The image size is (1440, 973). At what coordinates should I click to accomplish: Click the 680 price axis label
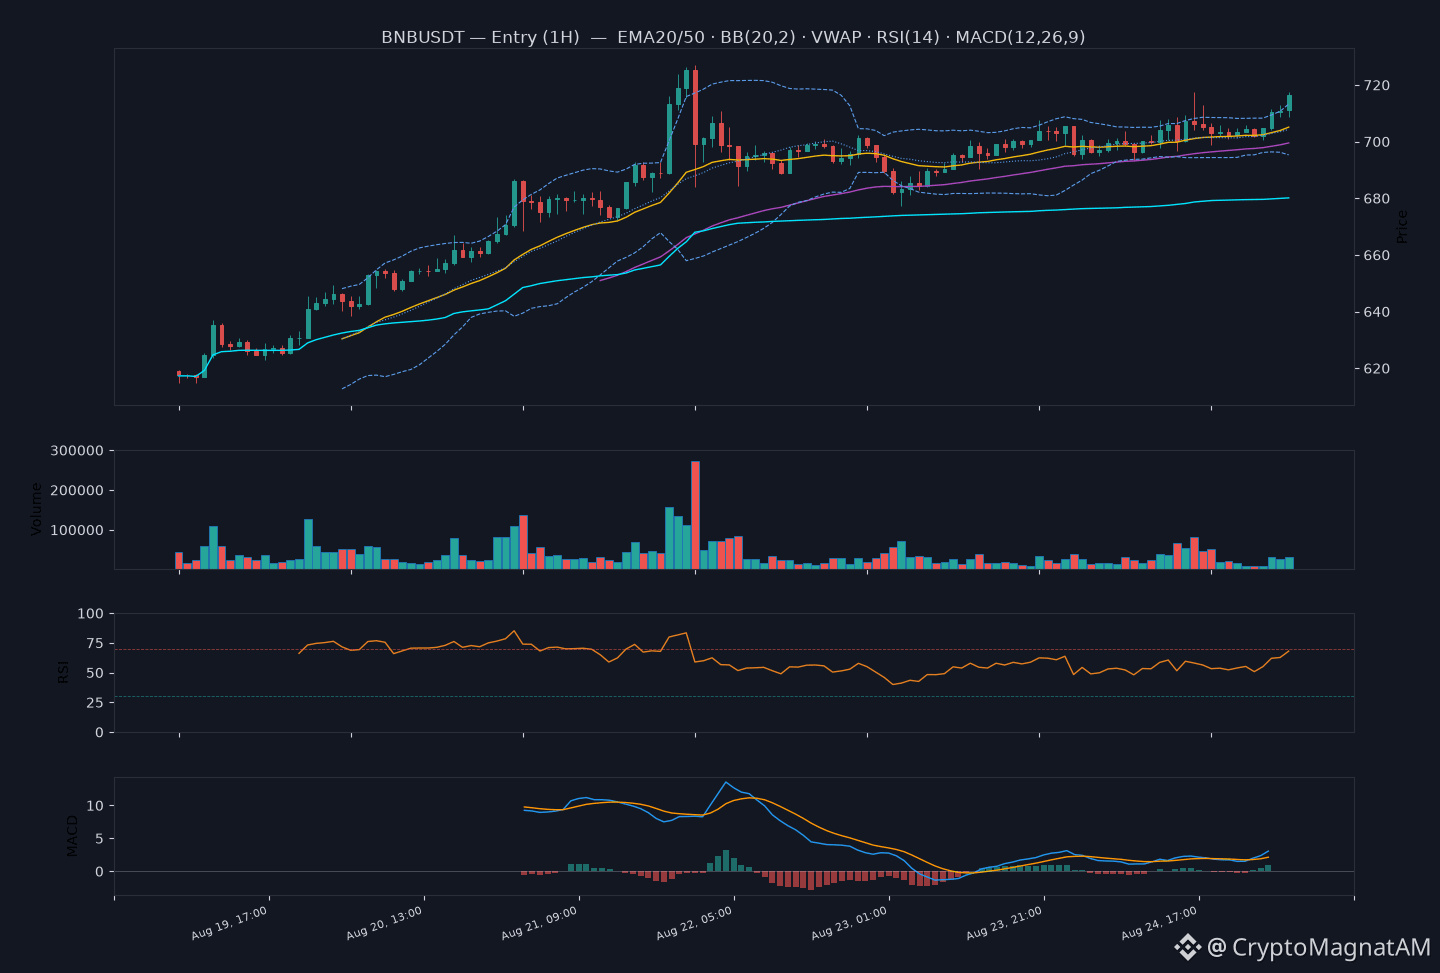[1377, 199]
